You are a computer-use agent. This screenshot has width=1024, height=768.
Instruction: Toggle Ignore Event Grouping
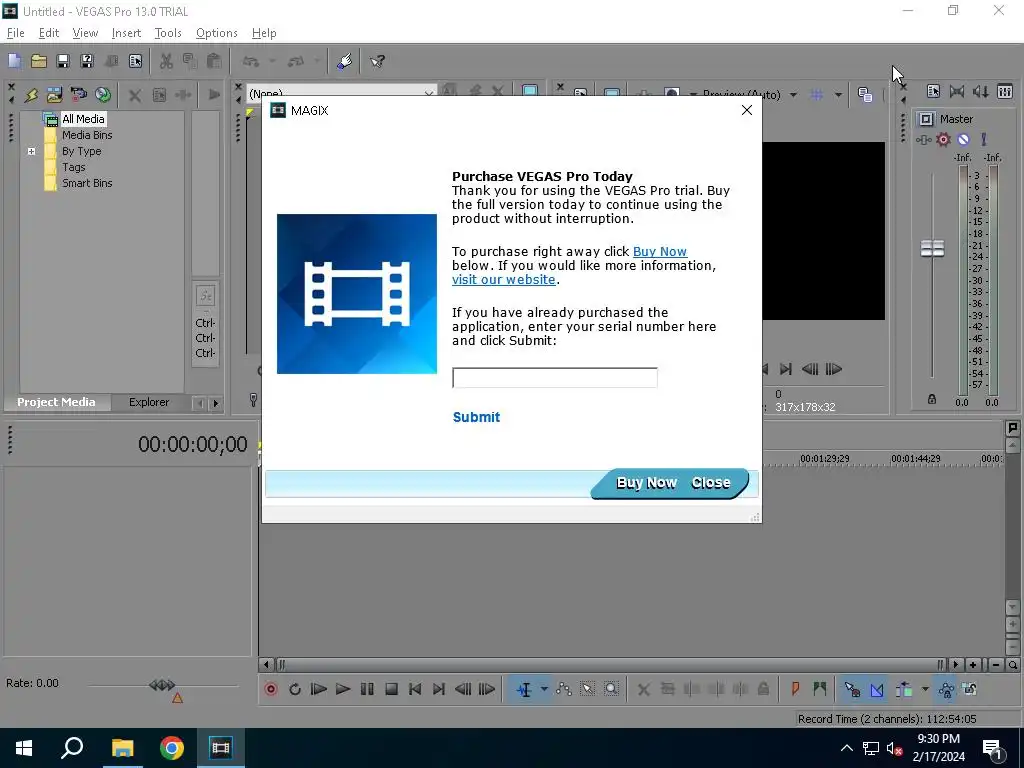click(970, 689)
